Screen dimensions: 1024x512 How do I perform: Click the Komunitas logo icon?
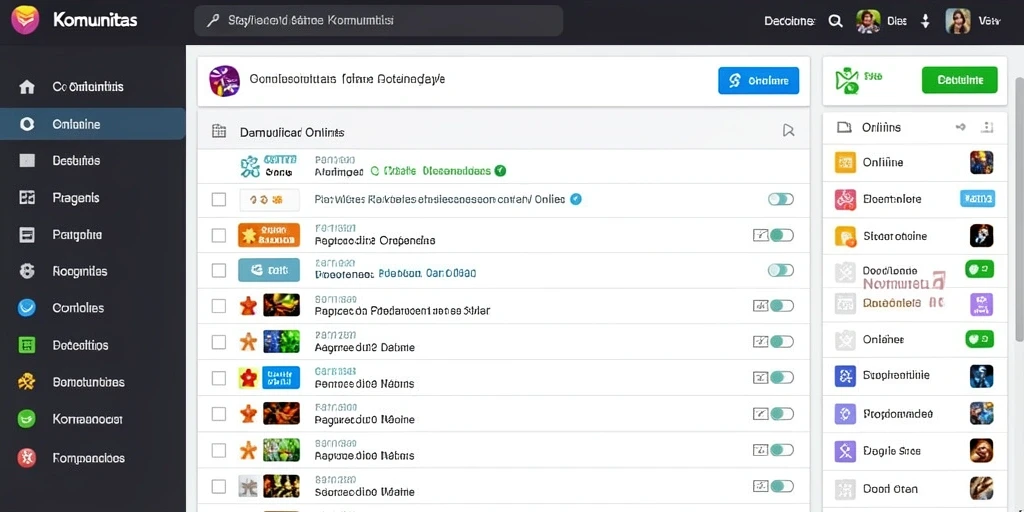point(25,20)
